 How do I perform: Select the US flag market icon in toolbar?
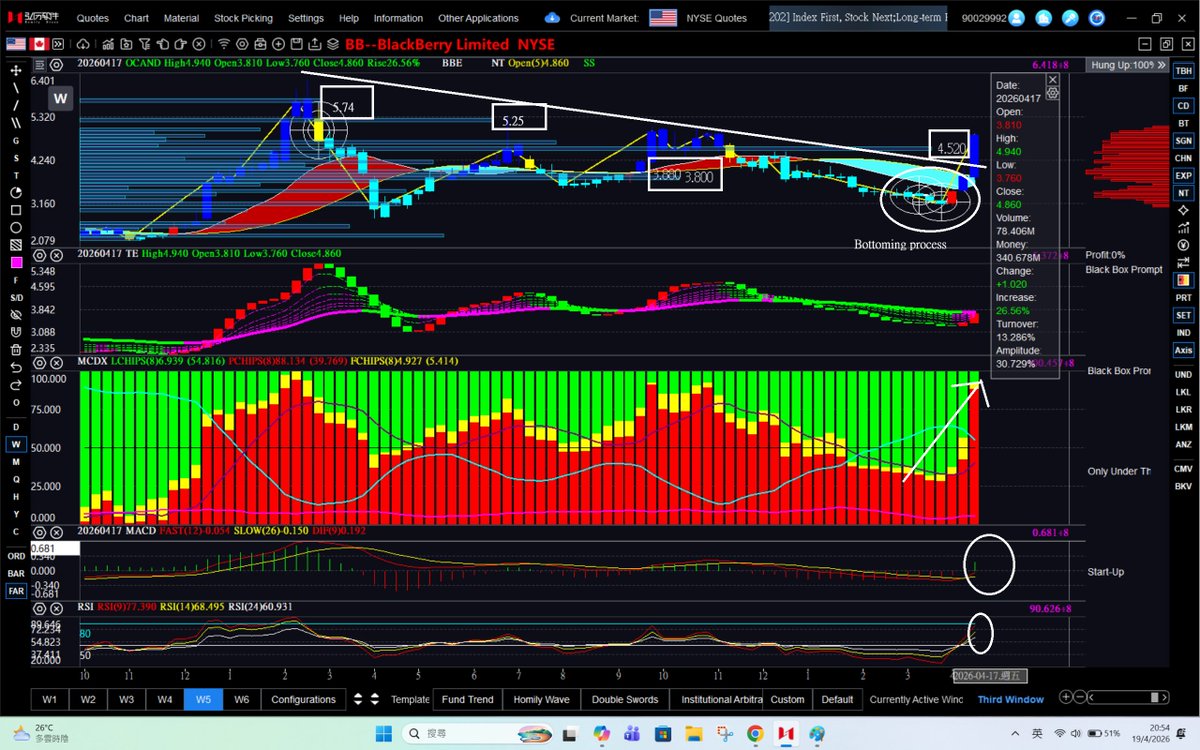coord(16,44)
